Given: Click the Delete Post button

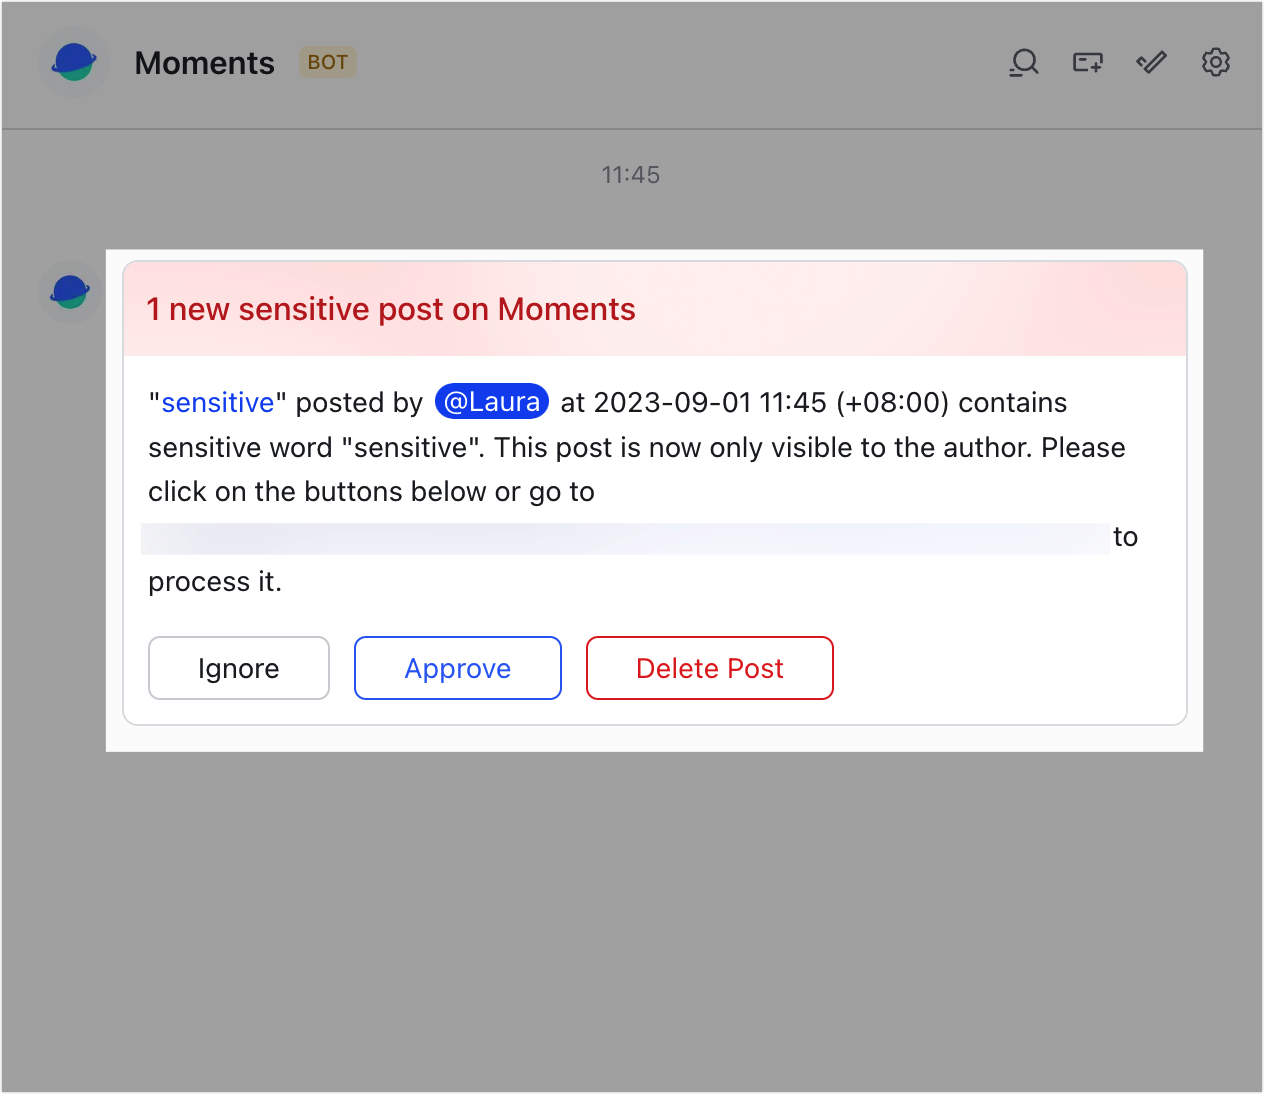Looking at the screenshot, I should pos(709,668).
